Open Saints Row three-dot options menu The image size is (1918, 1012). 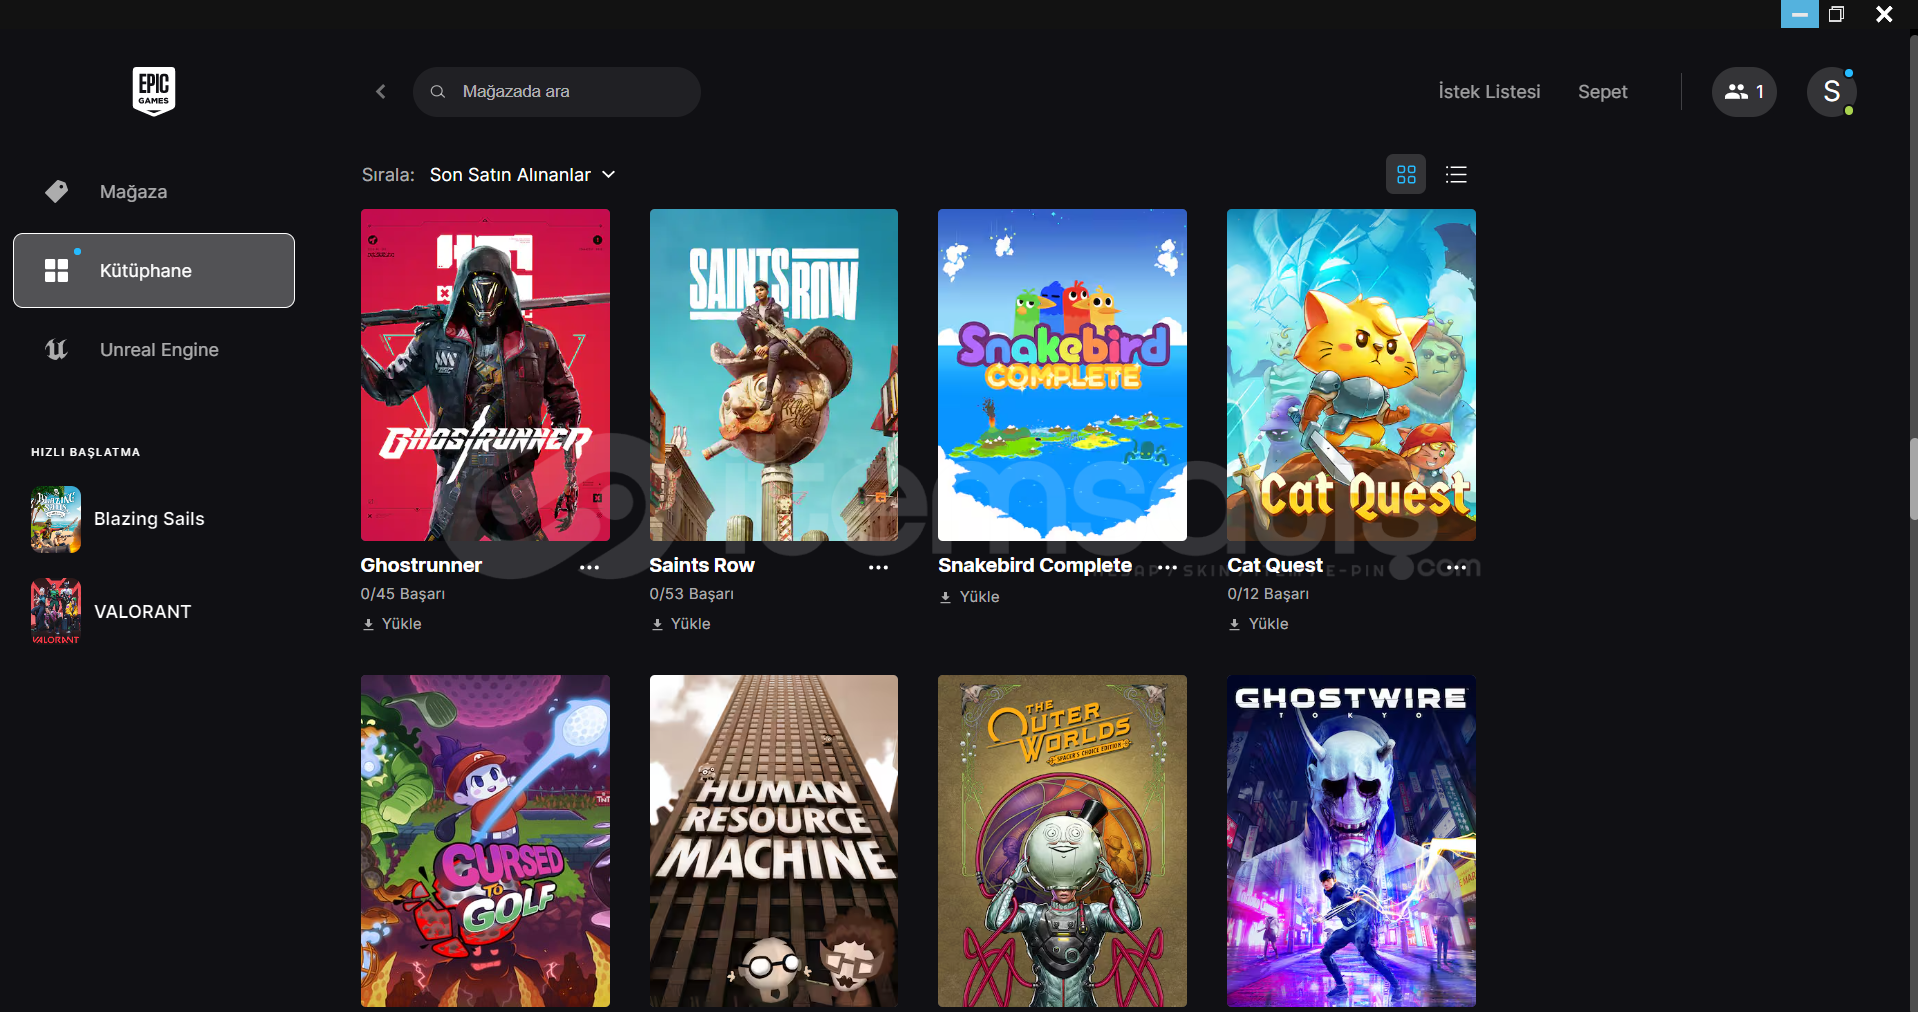tap(878, 567)
